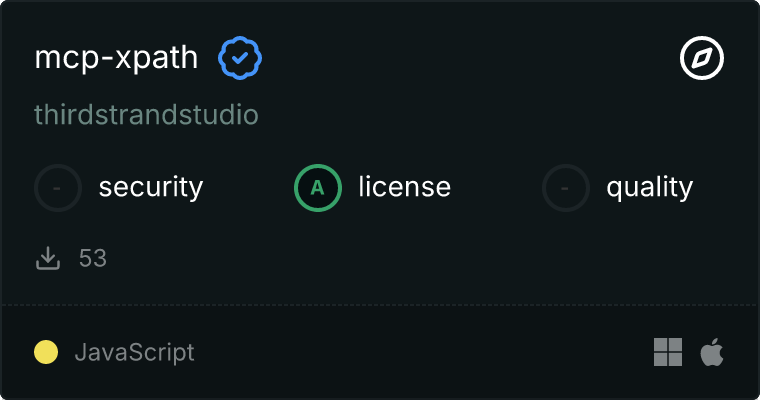
Task: Click the quality label text
Action: click(649, 187)
